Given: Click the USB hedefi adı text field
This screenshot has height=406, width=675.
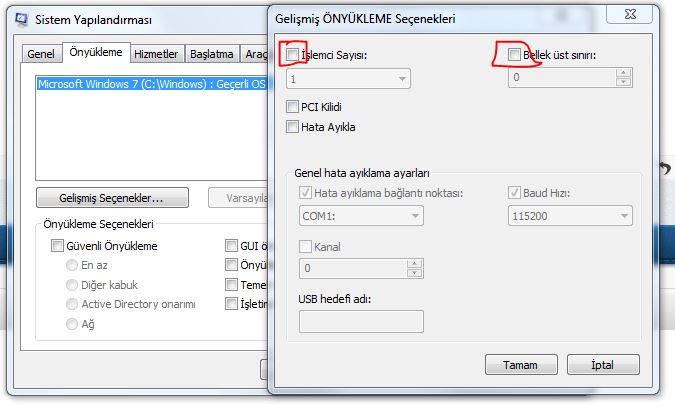Looking at the screenshot, I should 361,321.
